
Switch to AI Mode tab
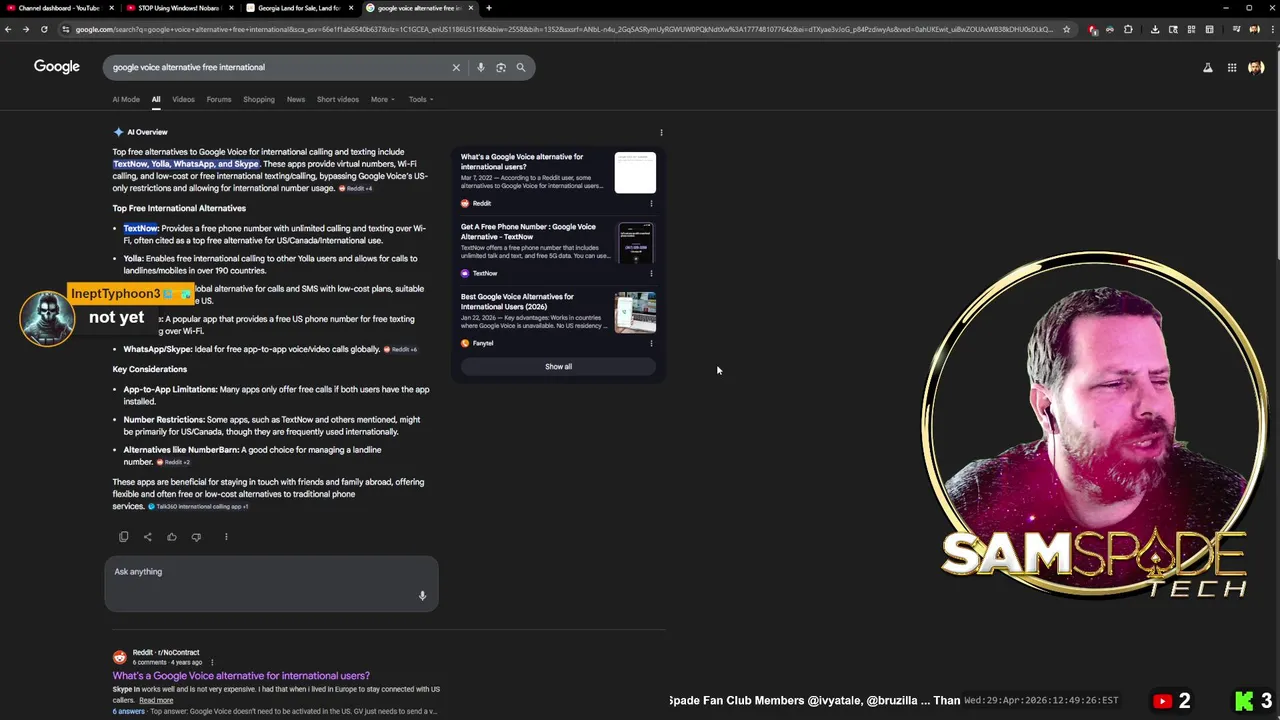(126, 99)
